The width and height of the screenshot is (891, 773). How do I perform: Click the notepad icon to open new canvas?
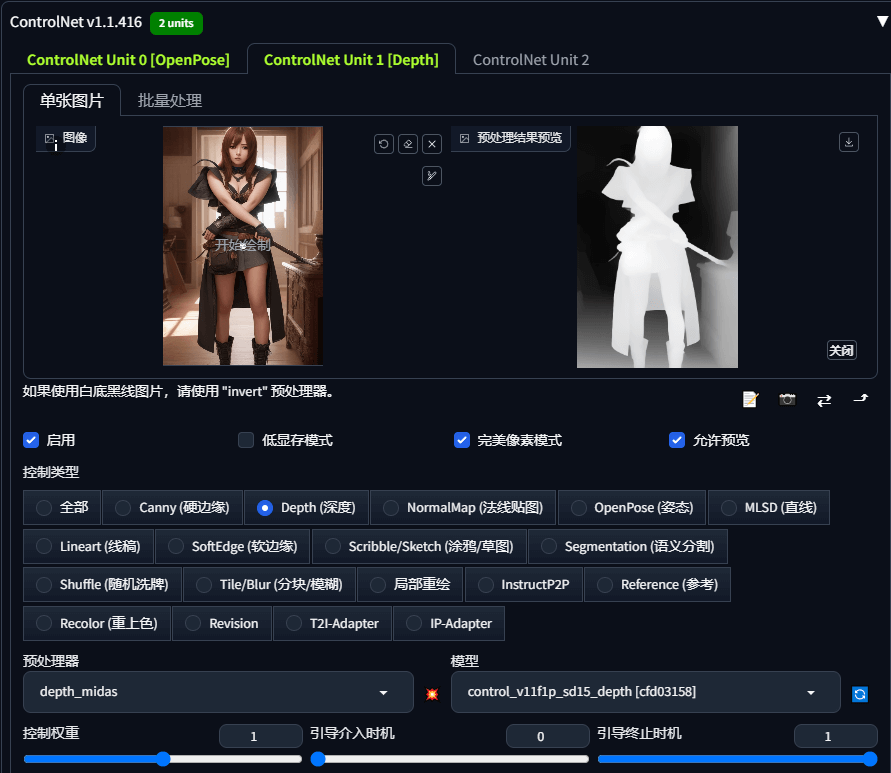click(751, 400)
